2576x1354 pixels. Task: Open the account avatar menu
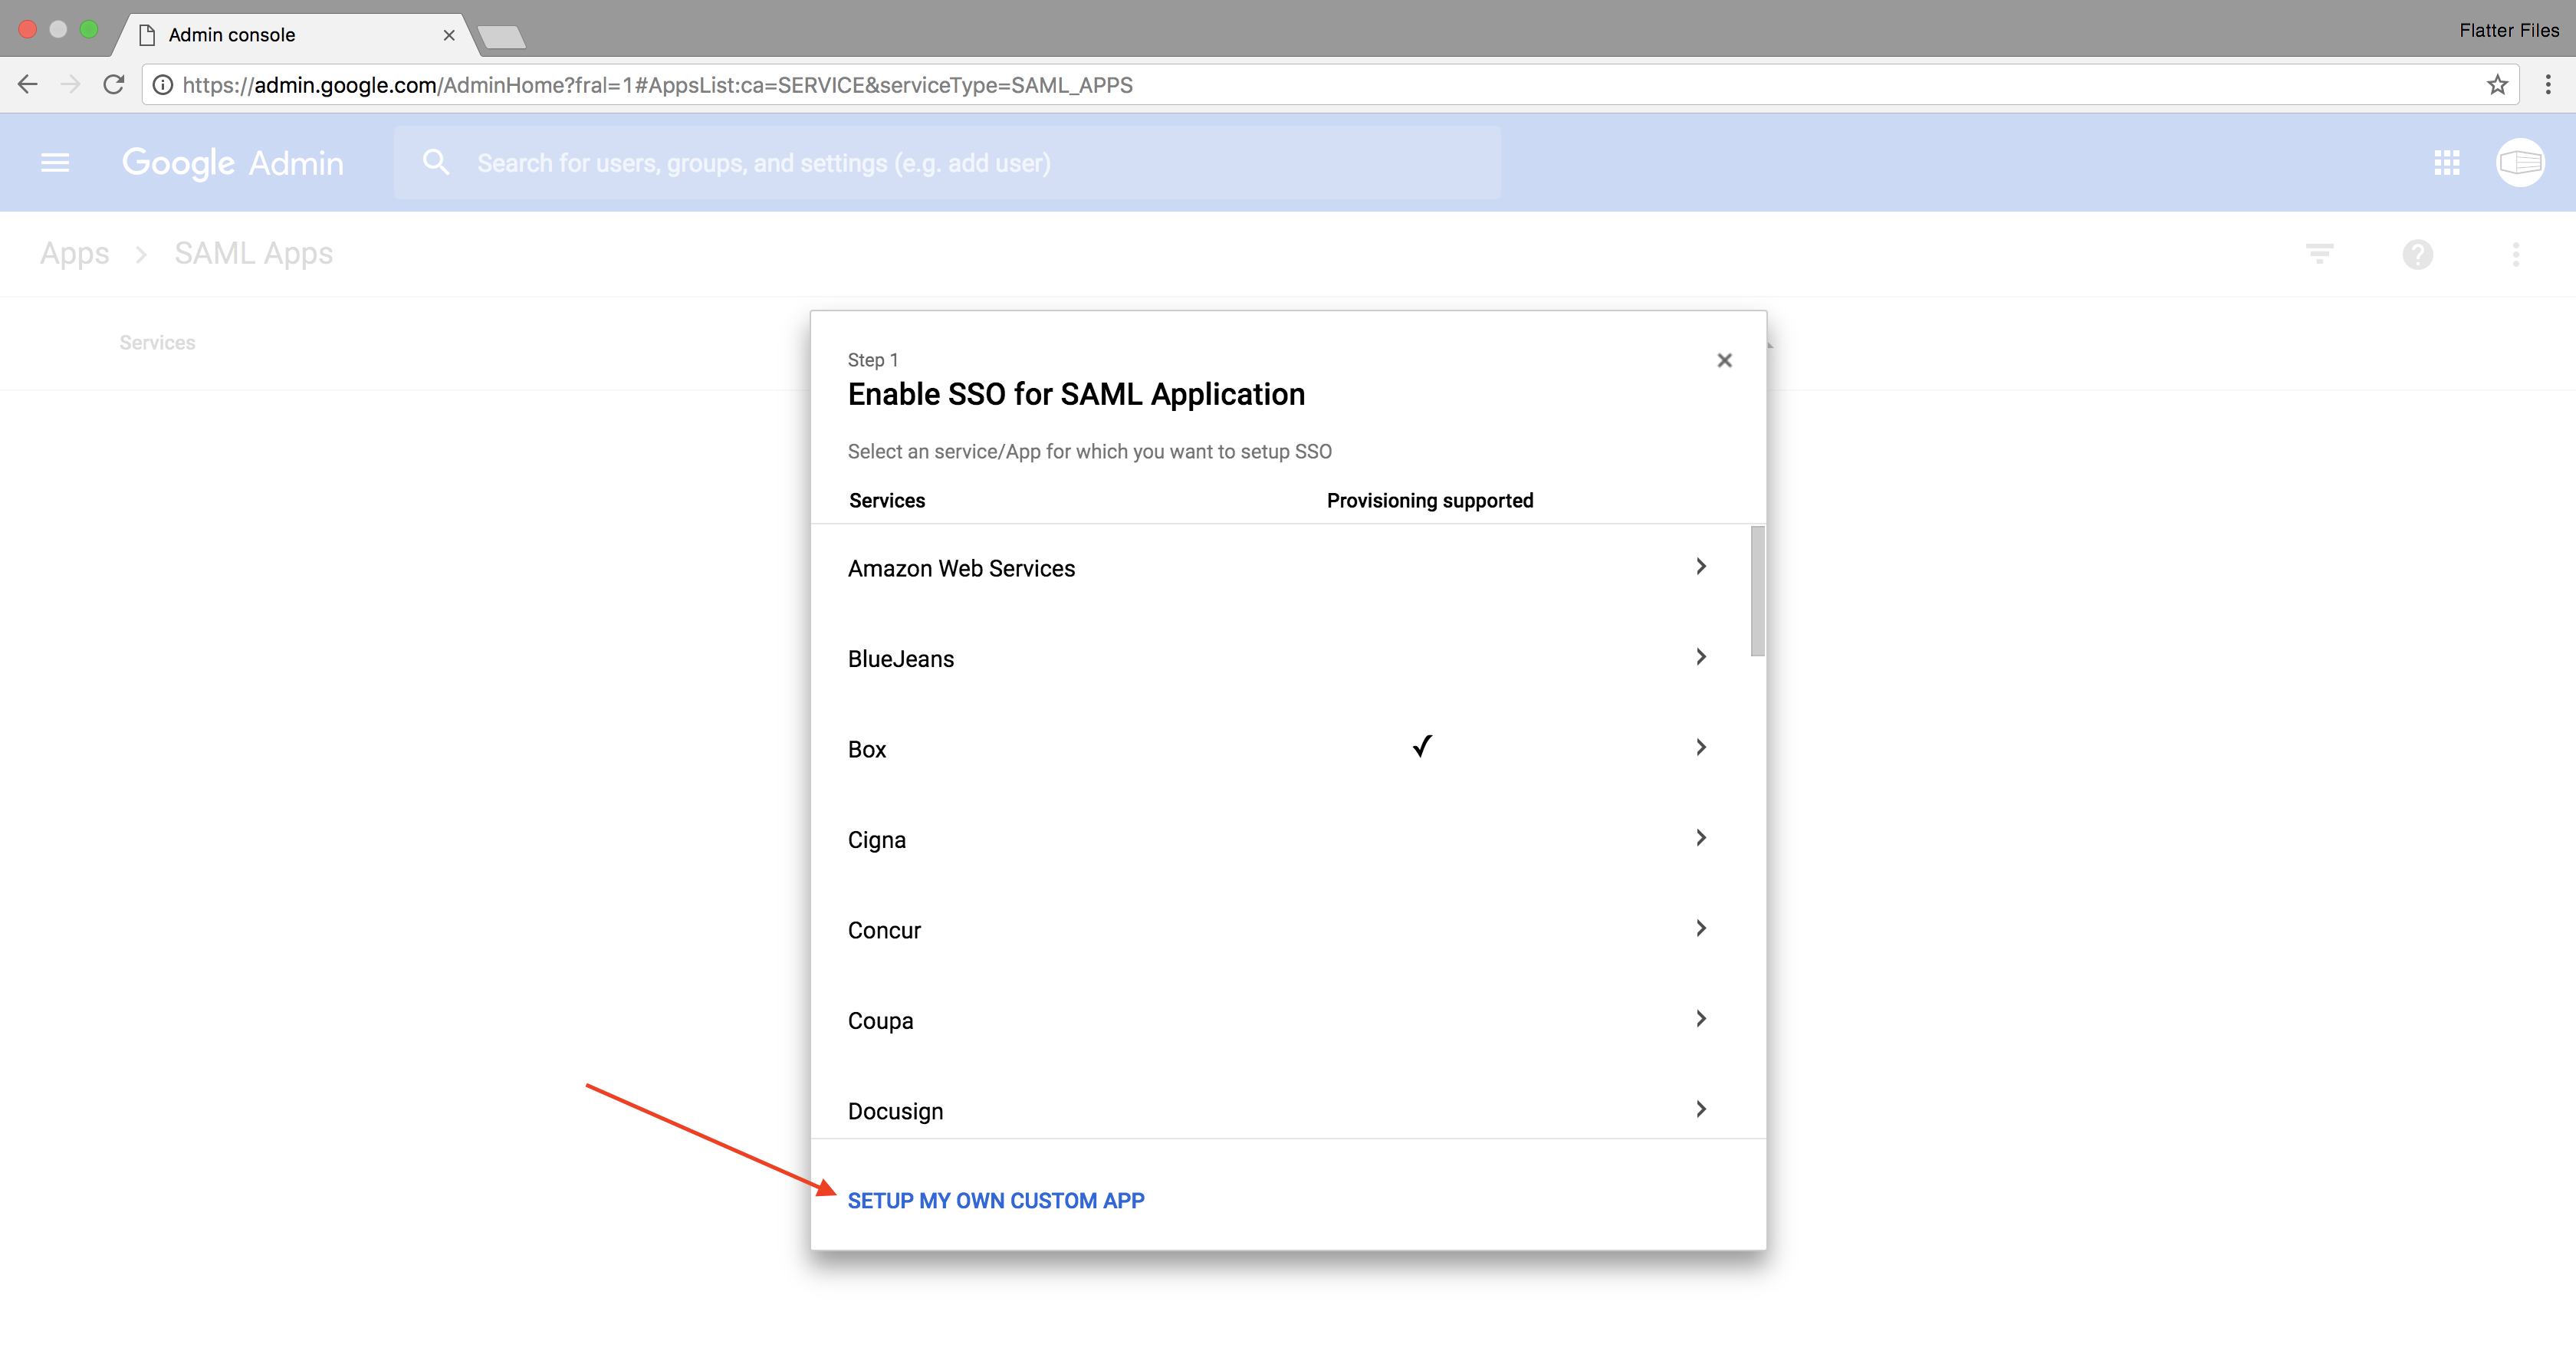2519,162
